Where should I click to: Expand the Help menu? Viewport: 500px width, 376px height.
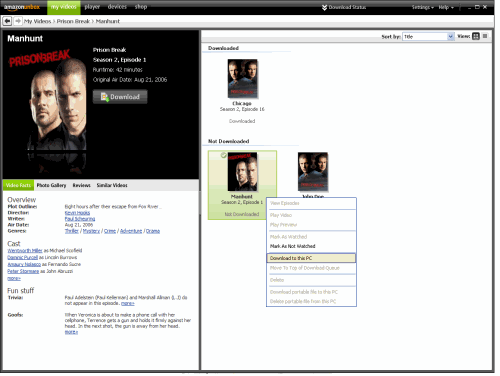tap(446, 7)
